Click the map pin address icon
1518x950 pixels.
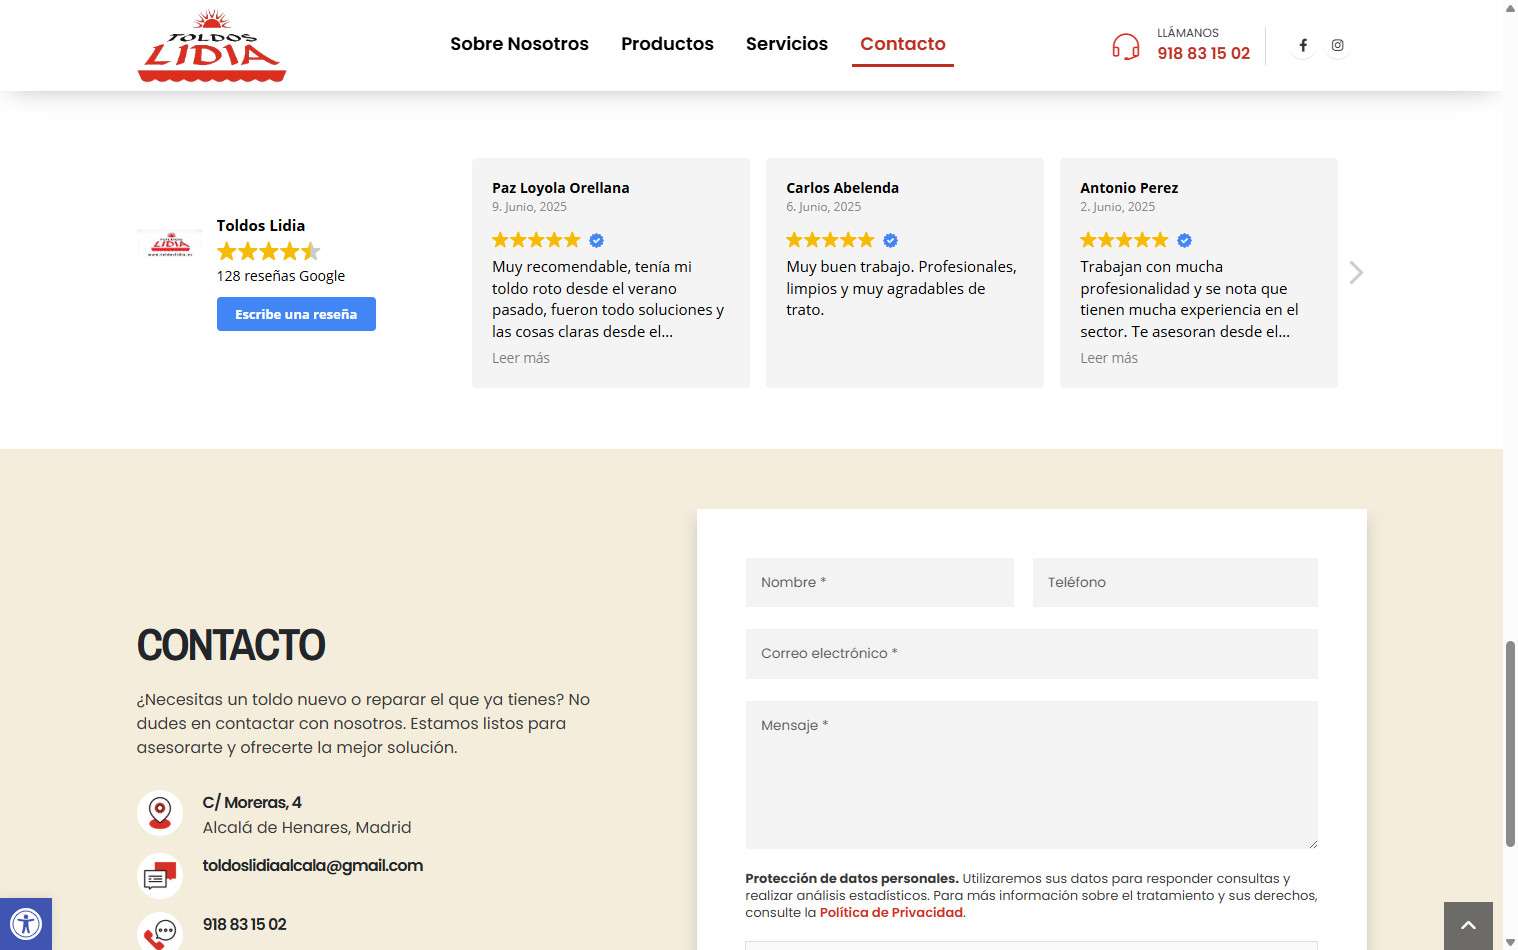(160, 813)
